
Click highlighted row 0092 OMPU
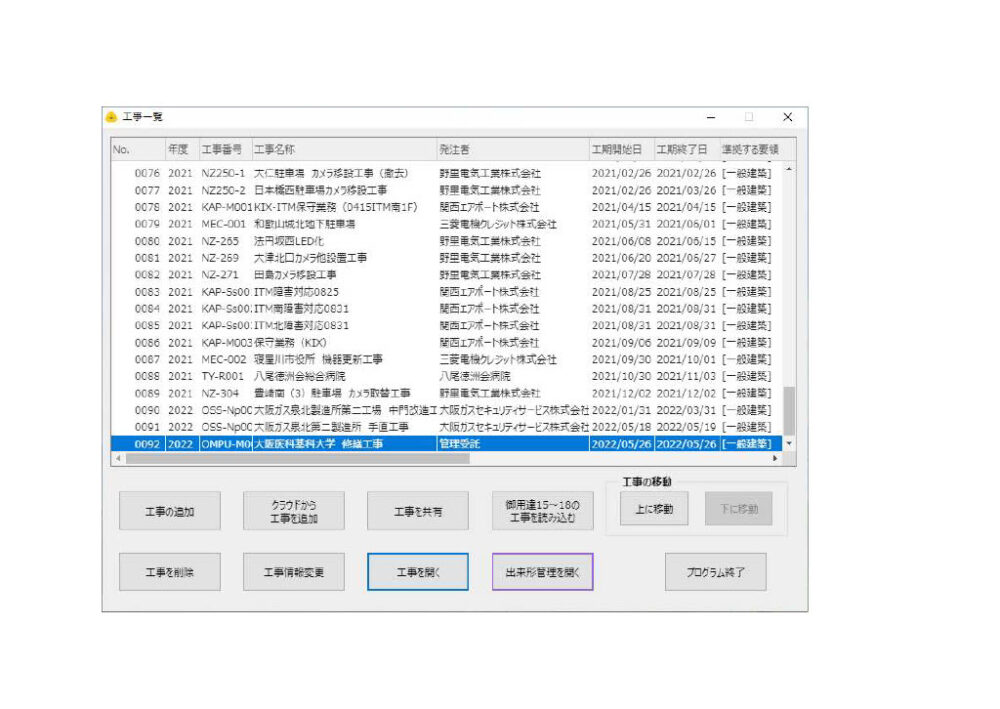[446, 444]
